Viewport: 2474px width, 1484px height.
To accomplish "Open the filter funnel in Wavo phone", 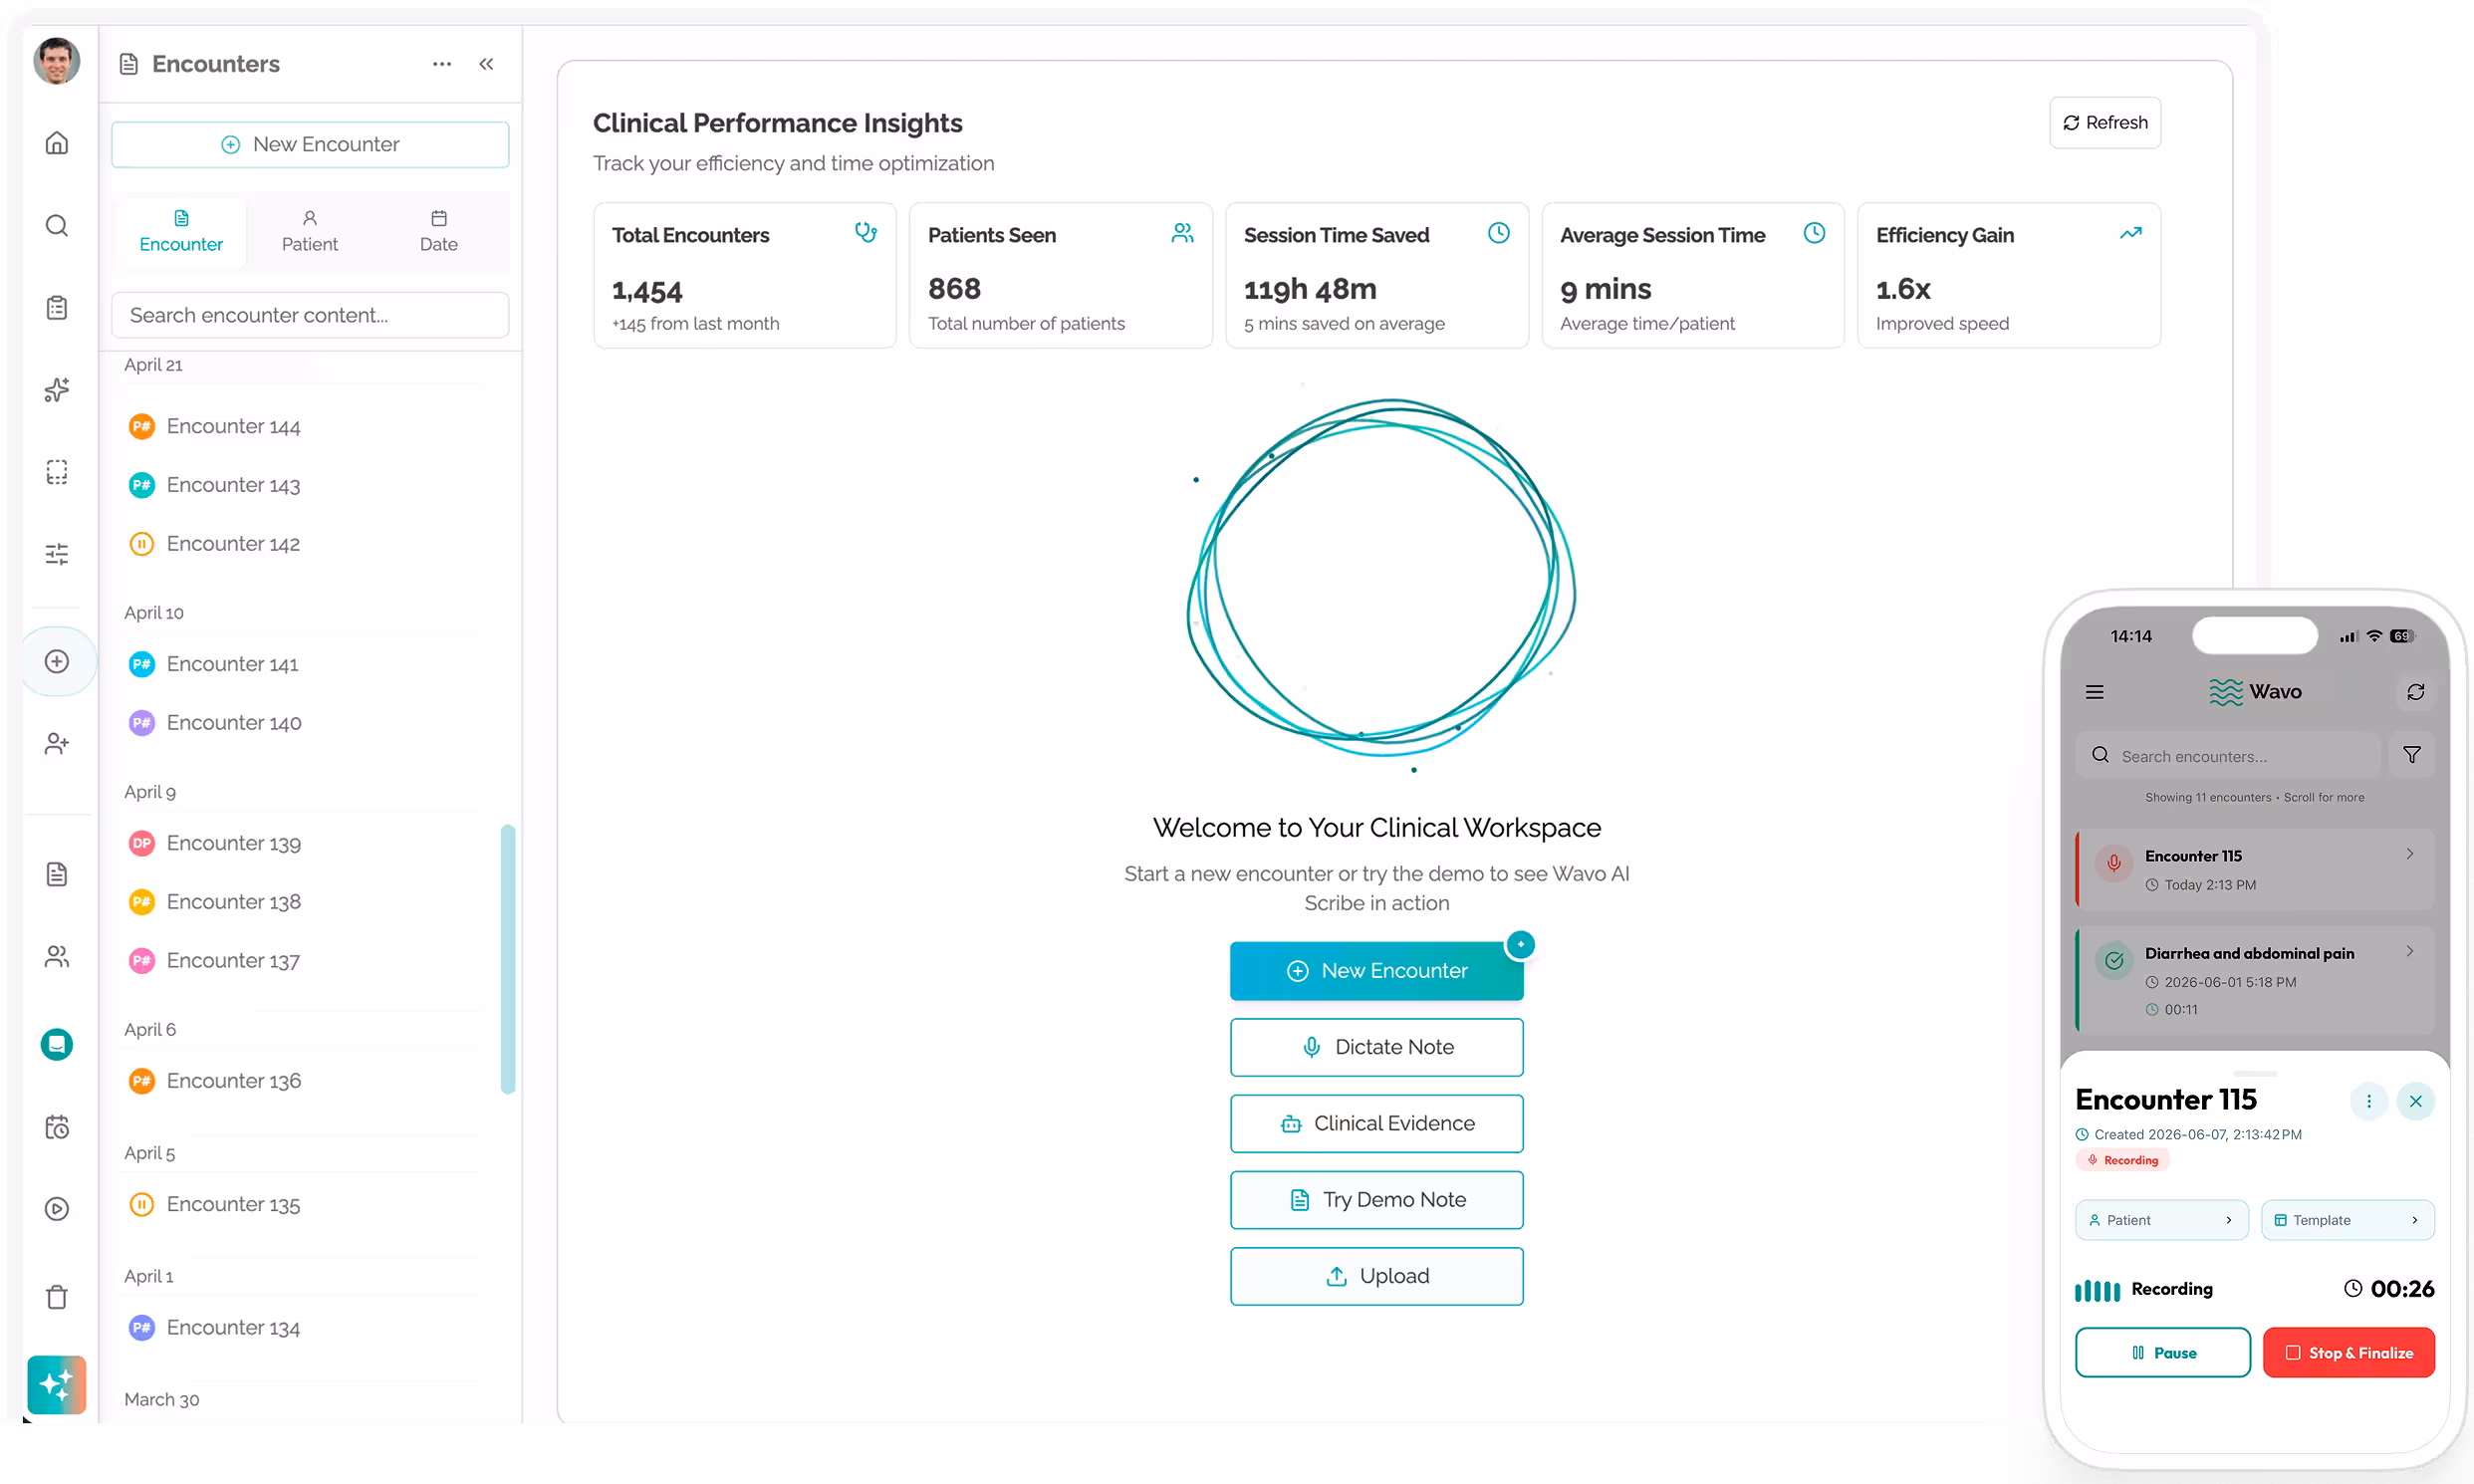I will click(x=2411, y=755).
